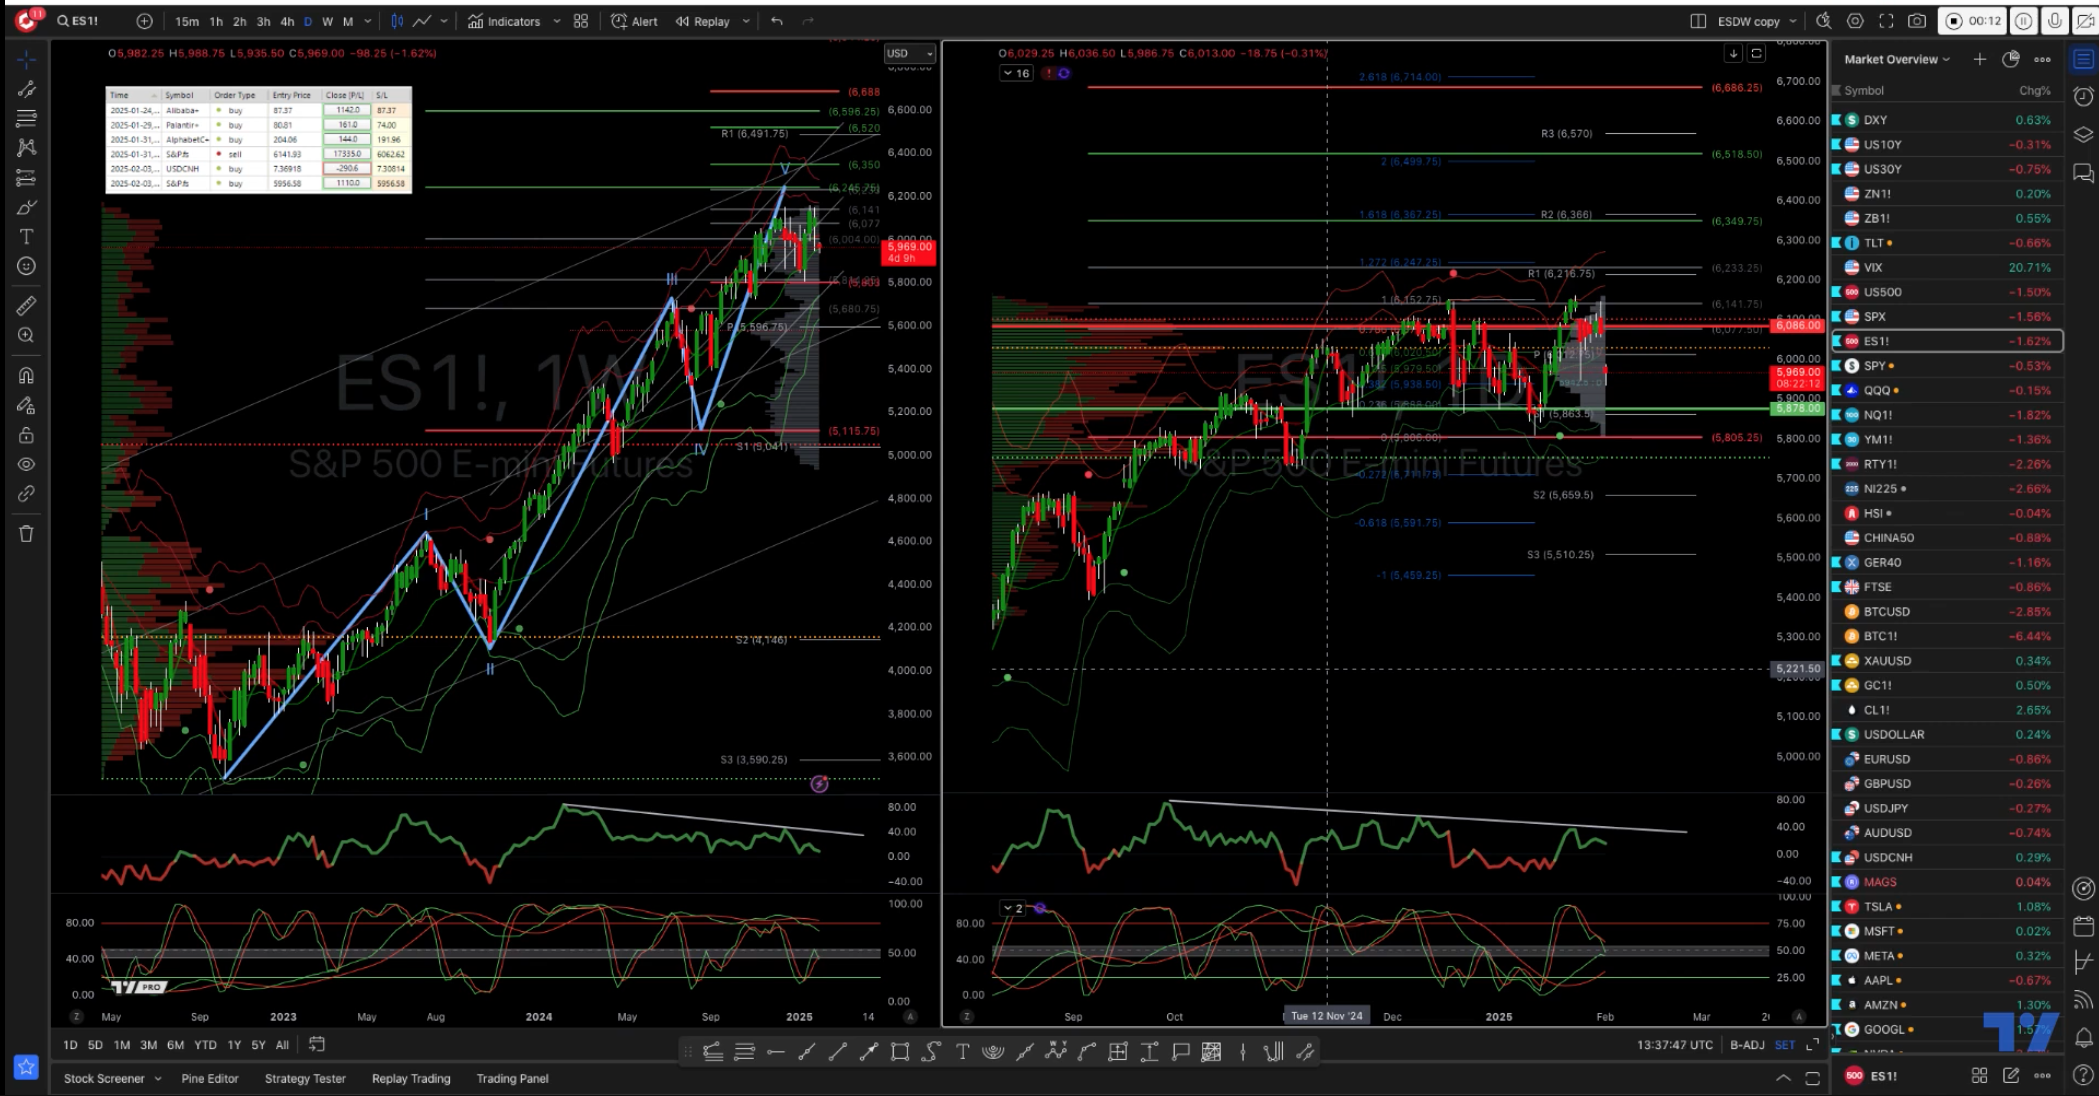Select the D daily timeframe
The width and height of the screenshot is (2099, 1096).
coord(308,21)
